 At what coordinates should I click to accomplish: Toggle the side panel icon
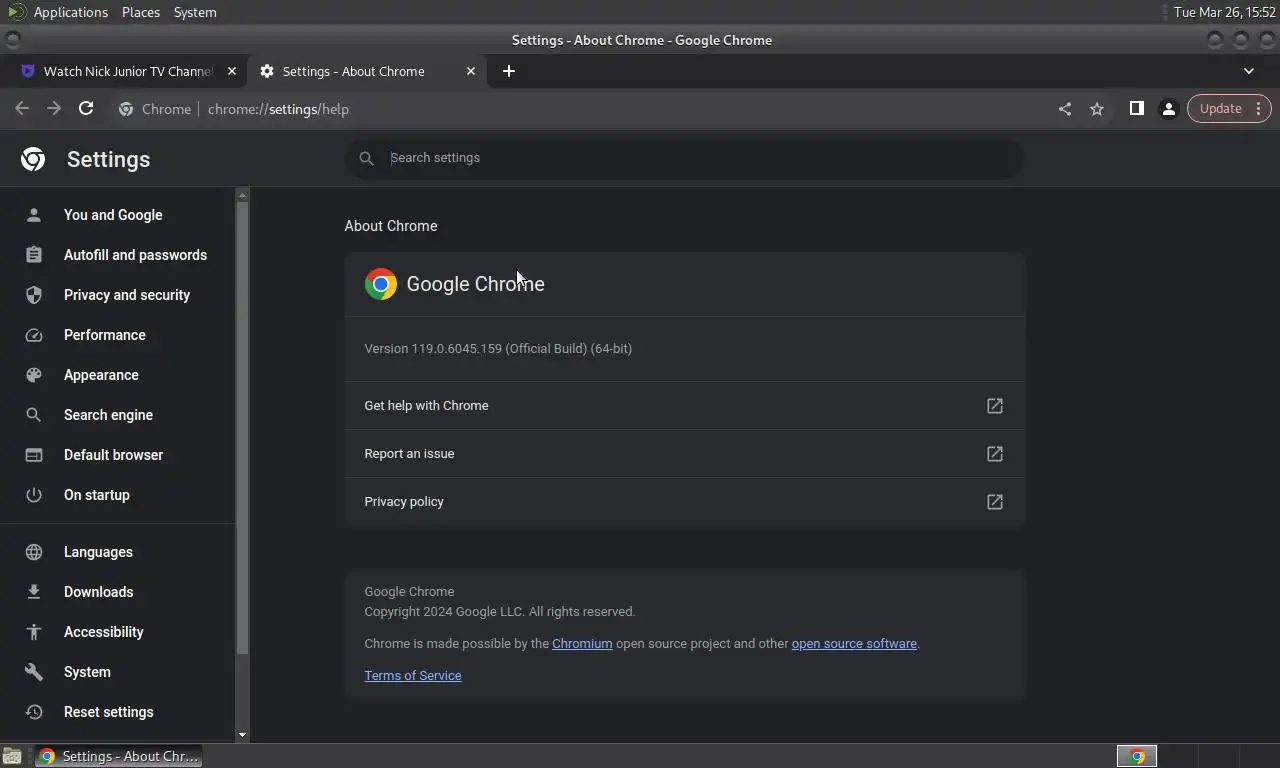pos(1136,108)
